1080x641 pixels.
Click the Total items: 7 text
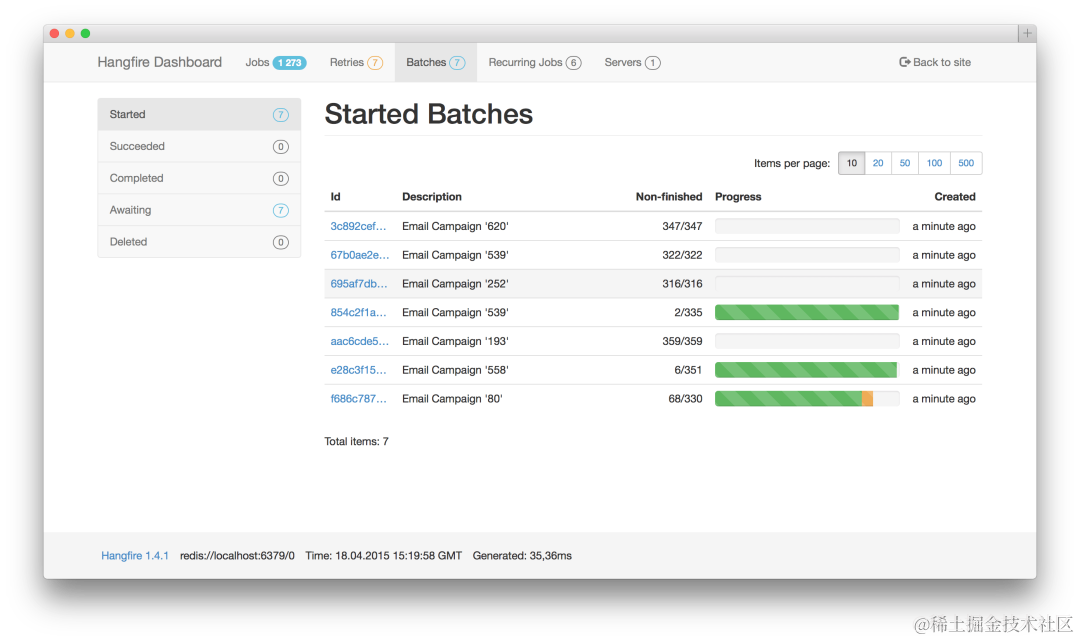click(357, 441)
